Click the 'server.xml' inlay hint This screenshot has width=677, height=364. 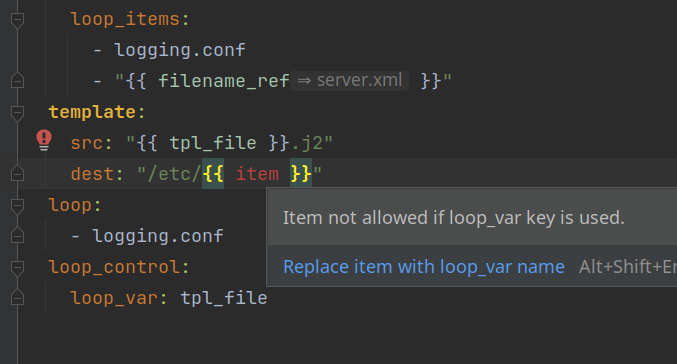click(x=350, y=81)
